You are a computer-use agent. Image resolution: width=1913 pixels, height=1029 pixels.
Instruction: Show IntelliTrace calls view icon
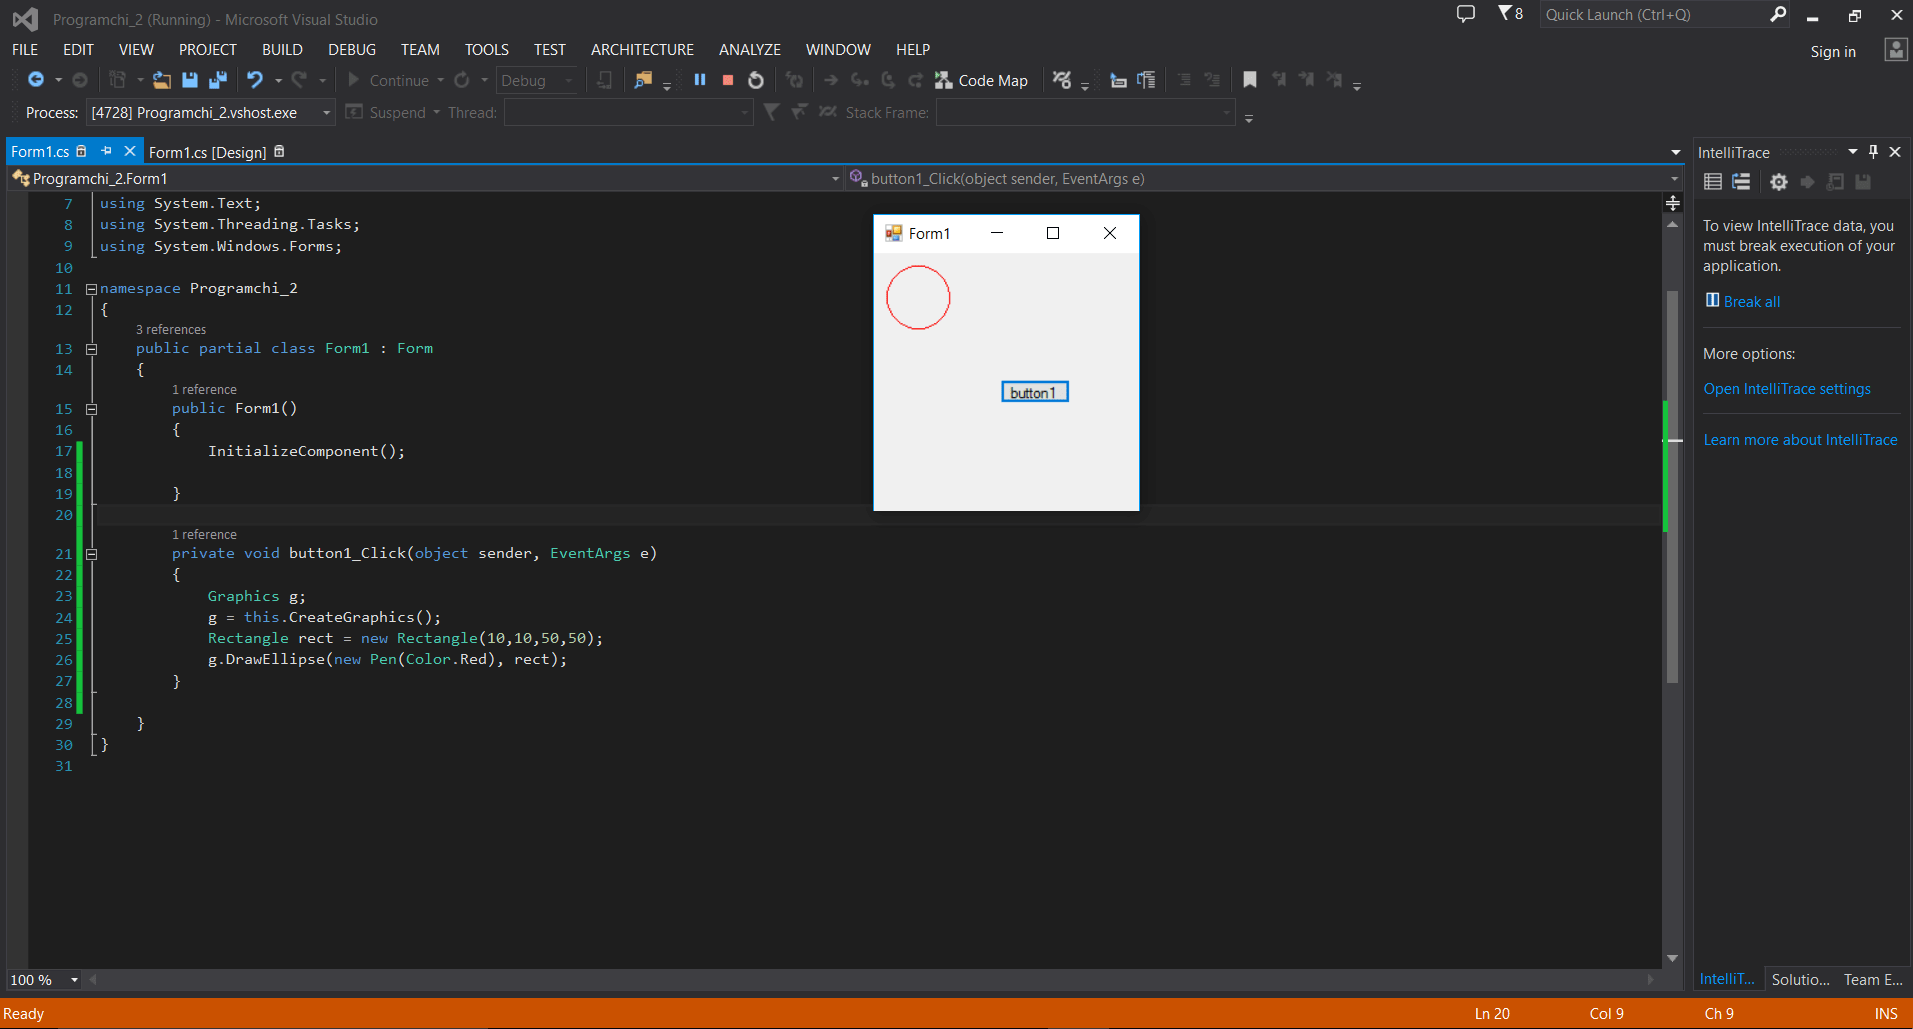[1741, 182]
